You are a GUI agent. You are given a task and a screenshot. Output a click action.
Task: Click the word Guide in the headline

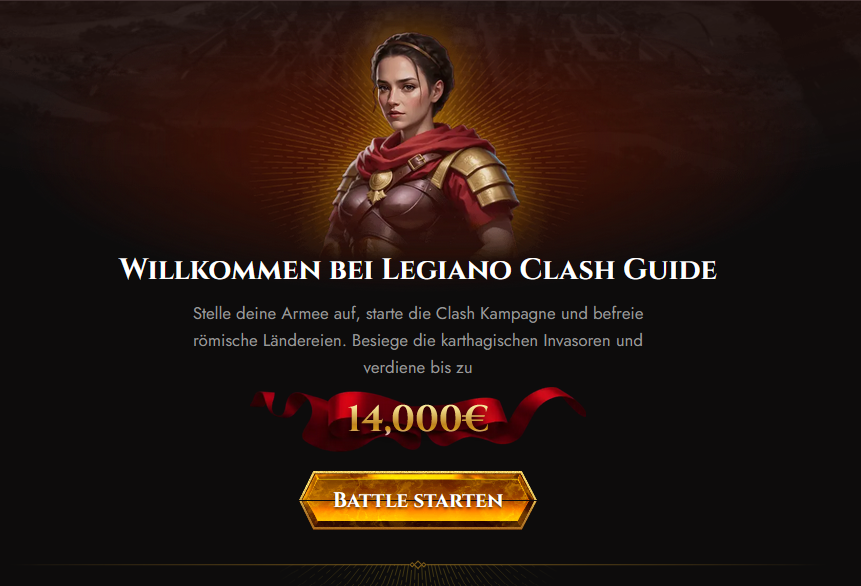click(670, 269)
